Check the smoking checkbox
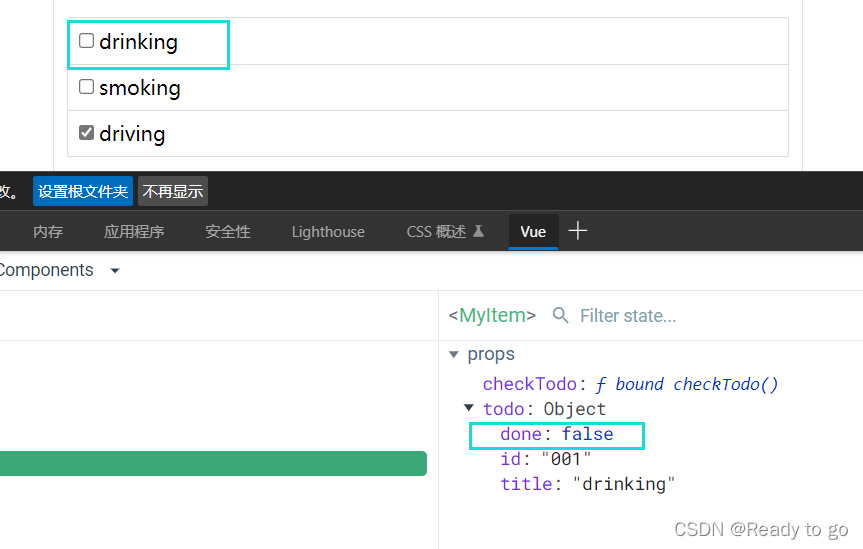Screen dimensions: 863x549 click(x=86, y=87)
